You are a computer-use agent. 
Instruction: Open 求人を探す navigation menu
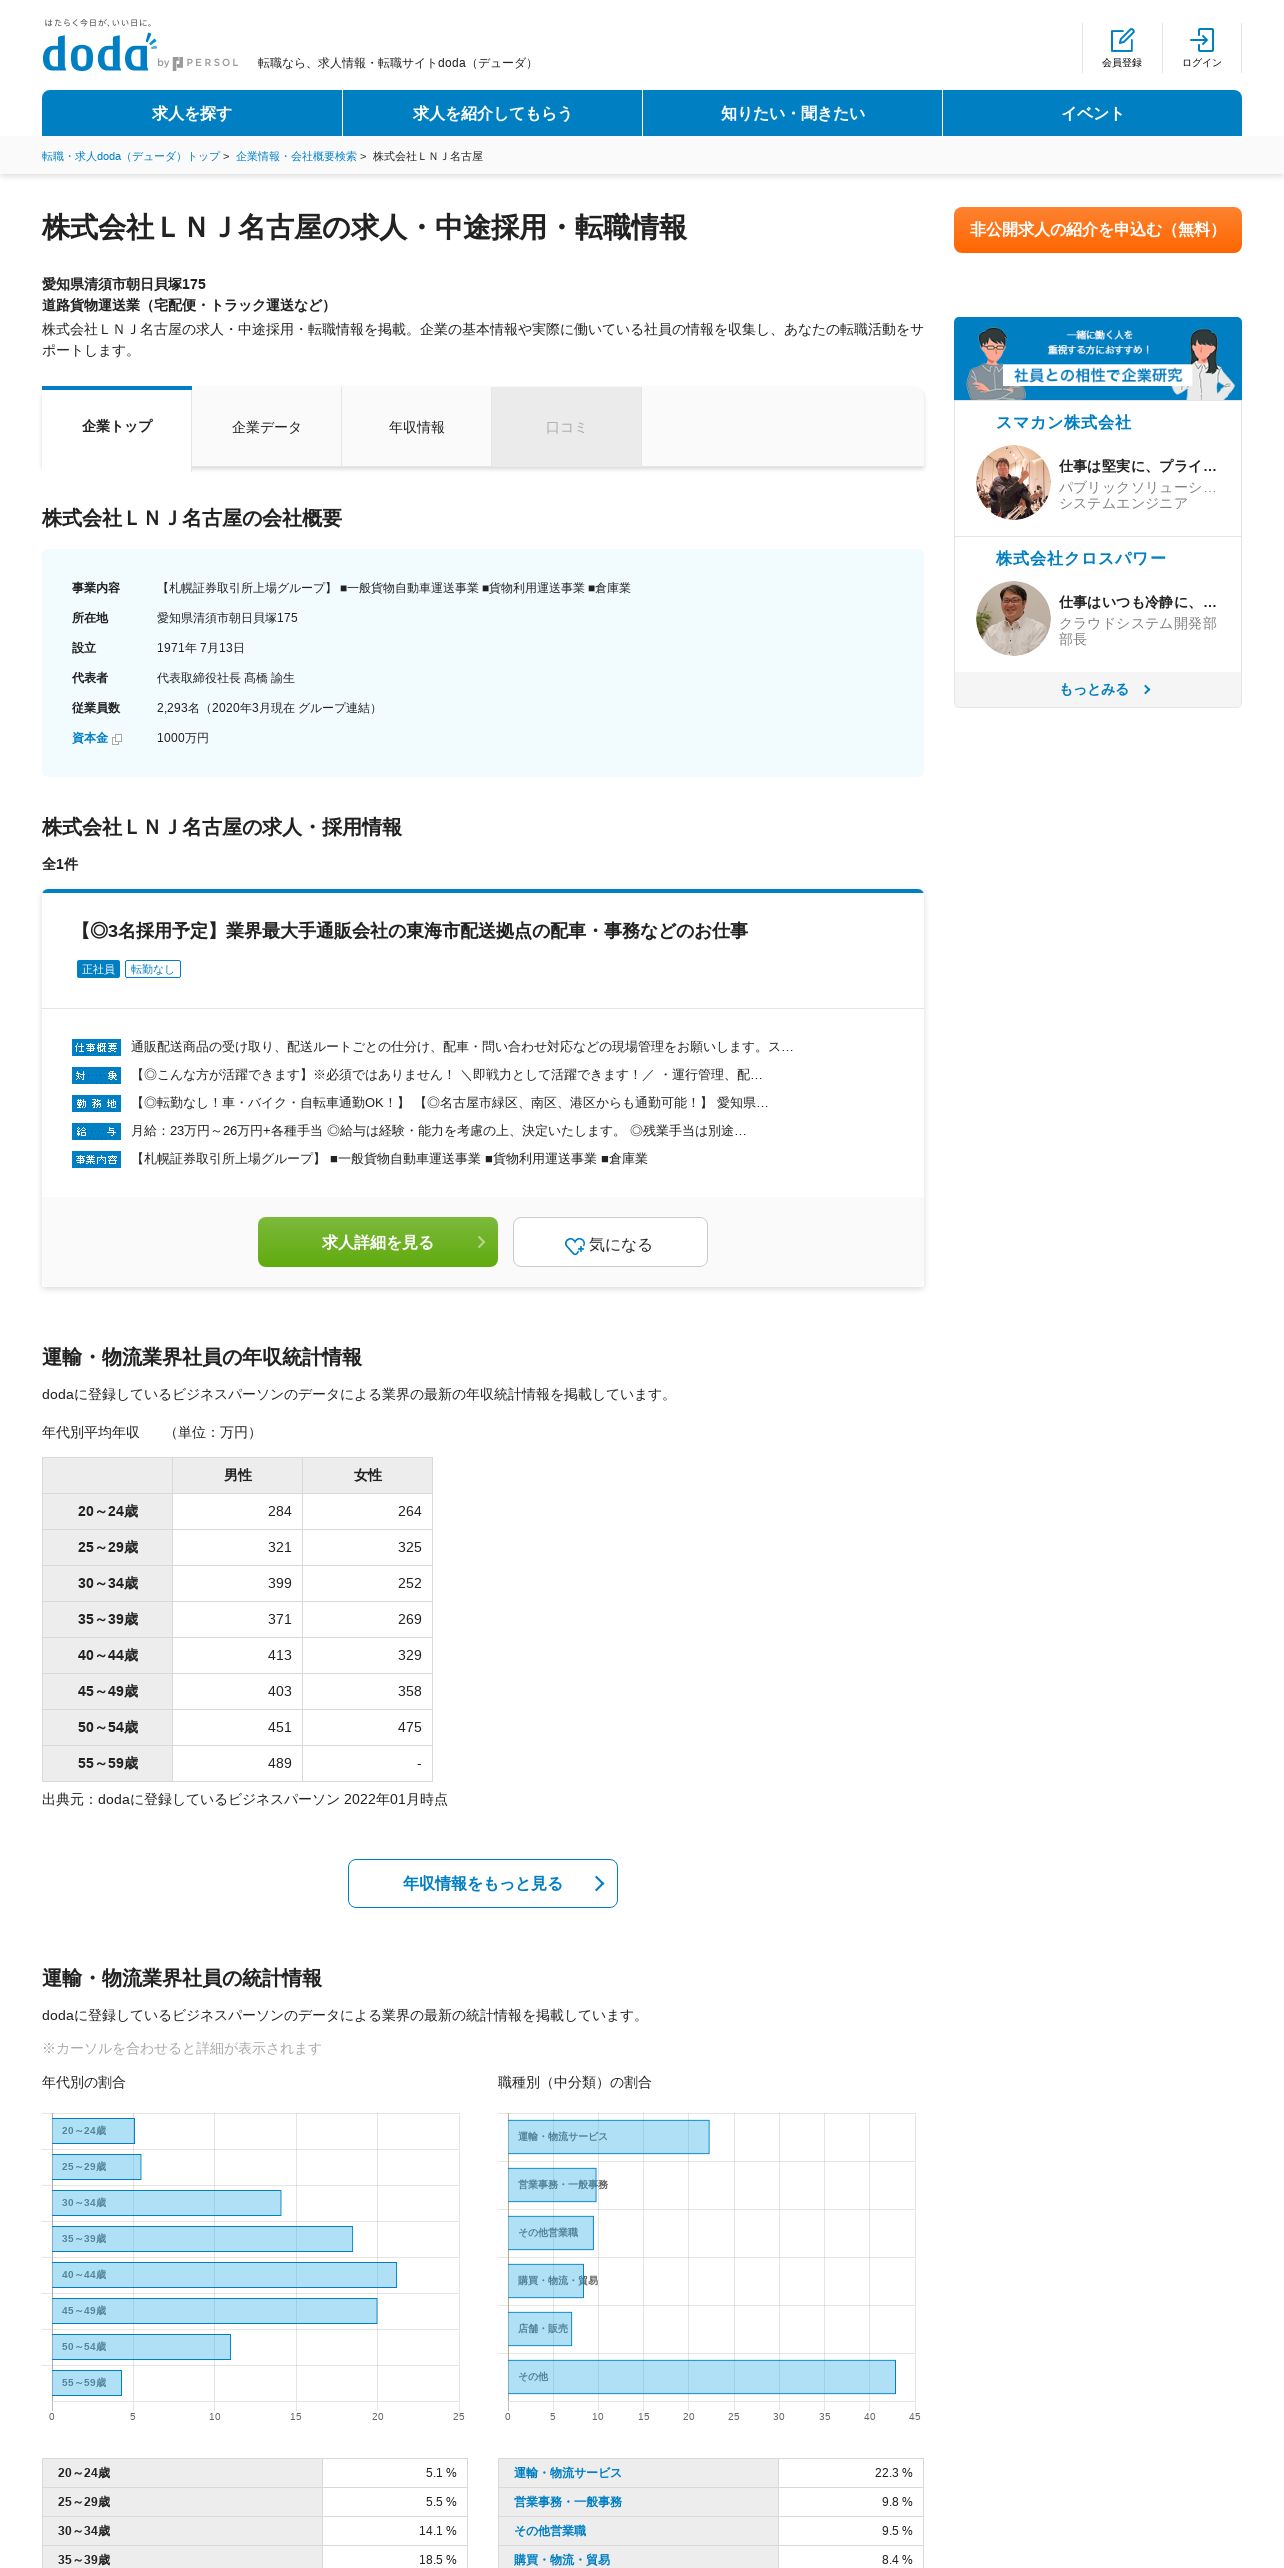click(x=192, y=113)
